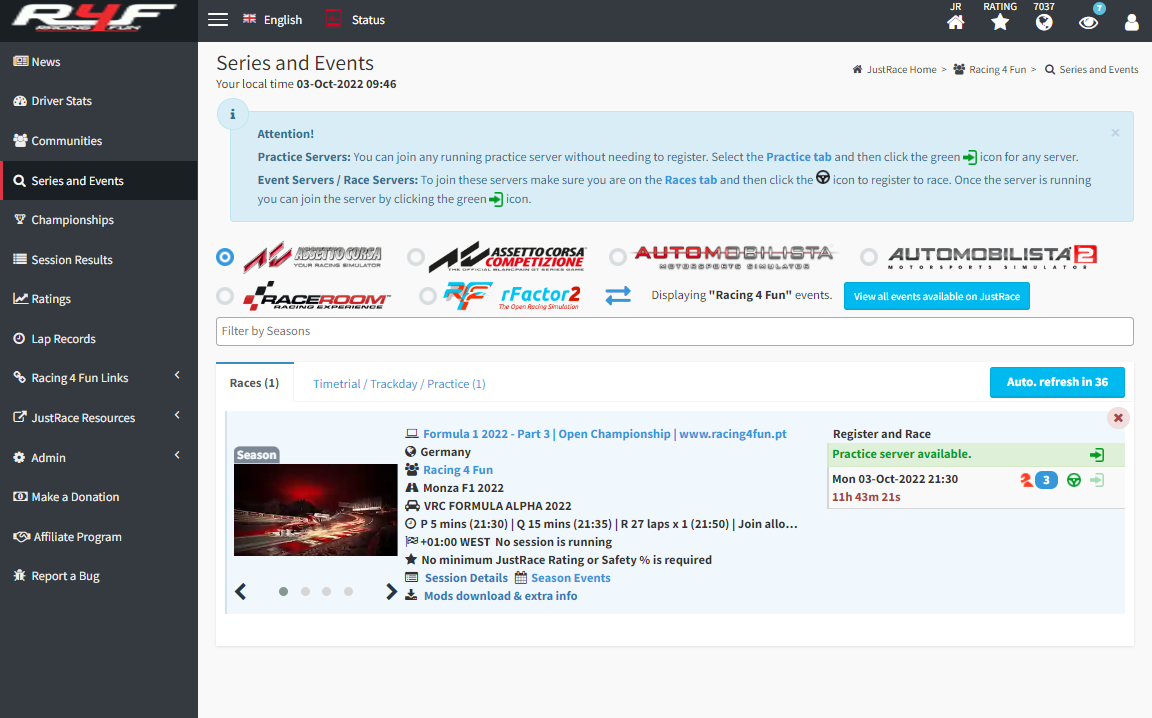Click the faded join server icon for Mon race

(1097, 481)
